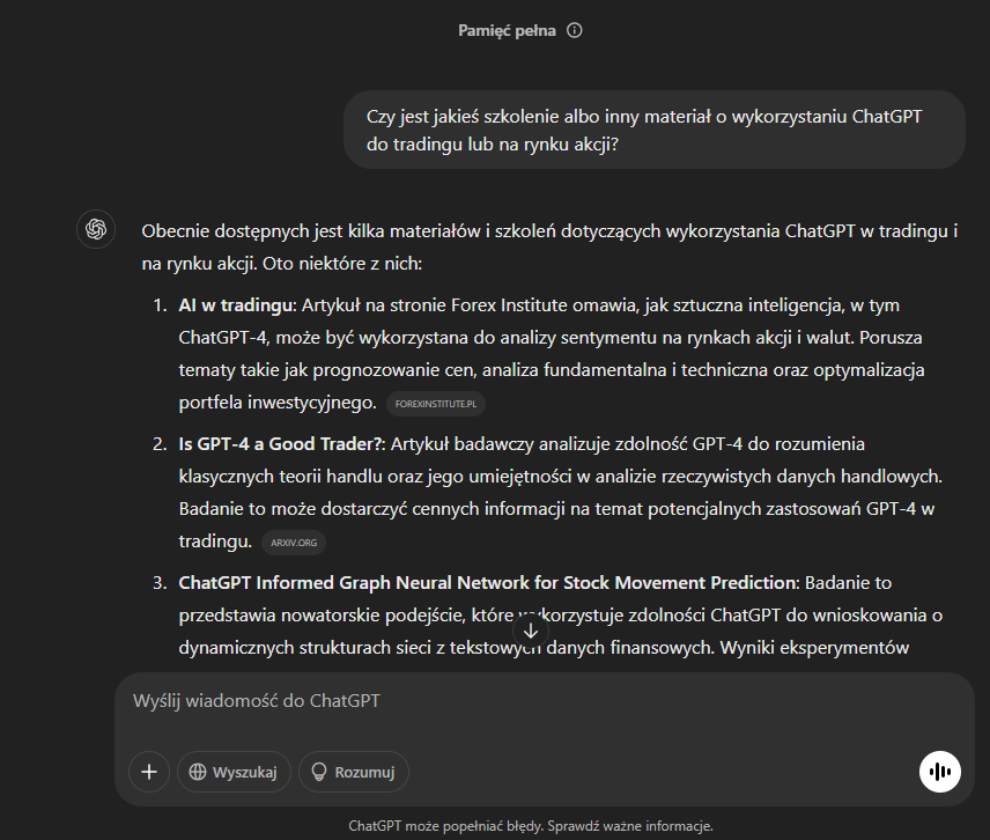Image resolution: width=990 pixels, height=840 pixels.
Task: Click the "AI w tradingu" bold title
Action: (234, 304)
